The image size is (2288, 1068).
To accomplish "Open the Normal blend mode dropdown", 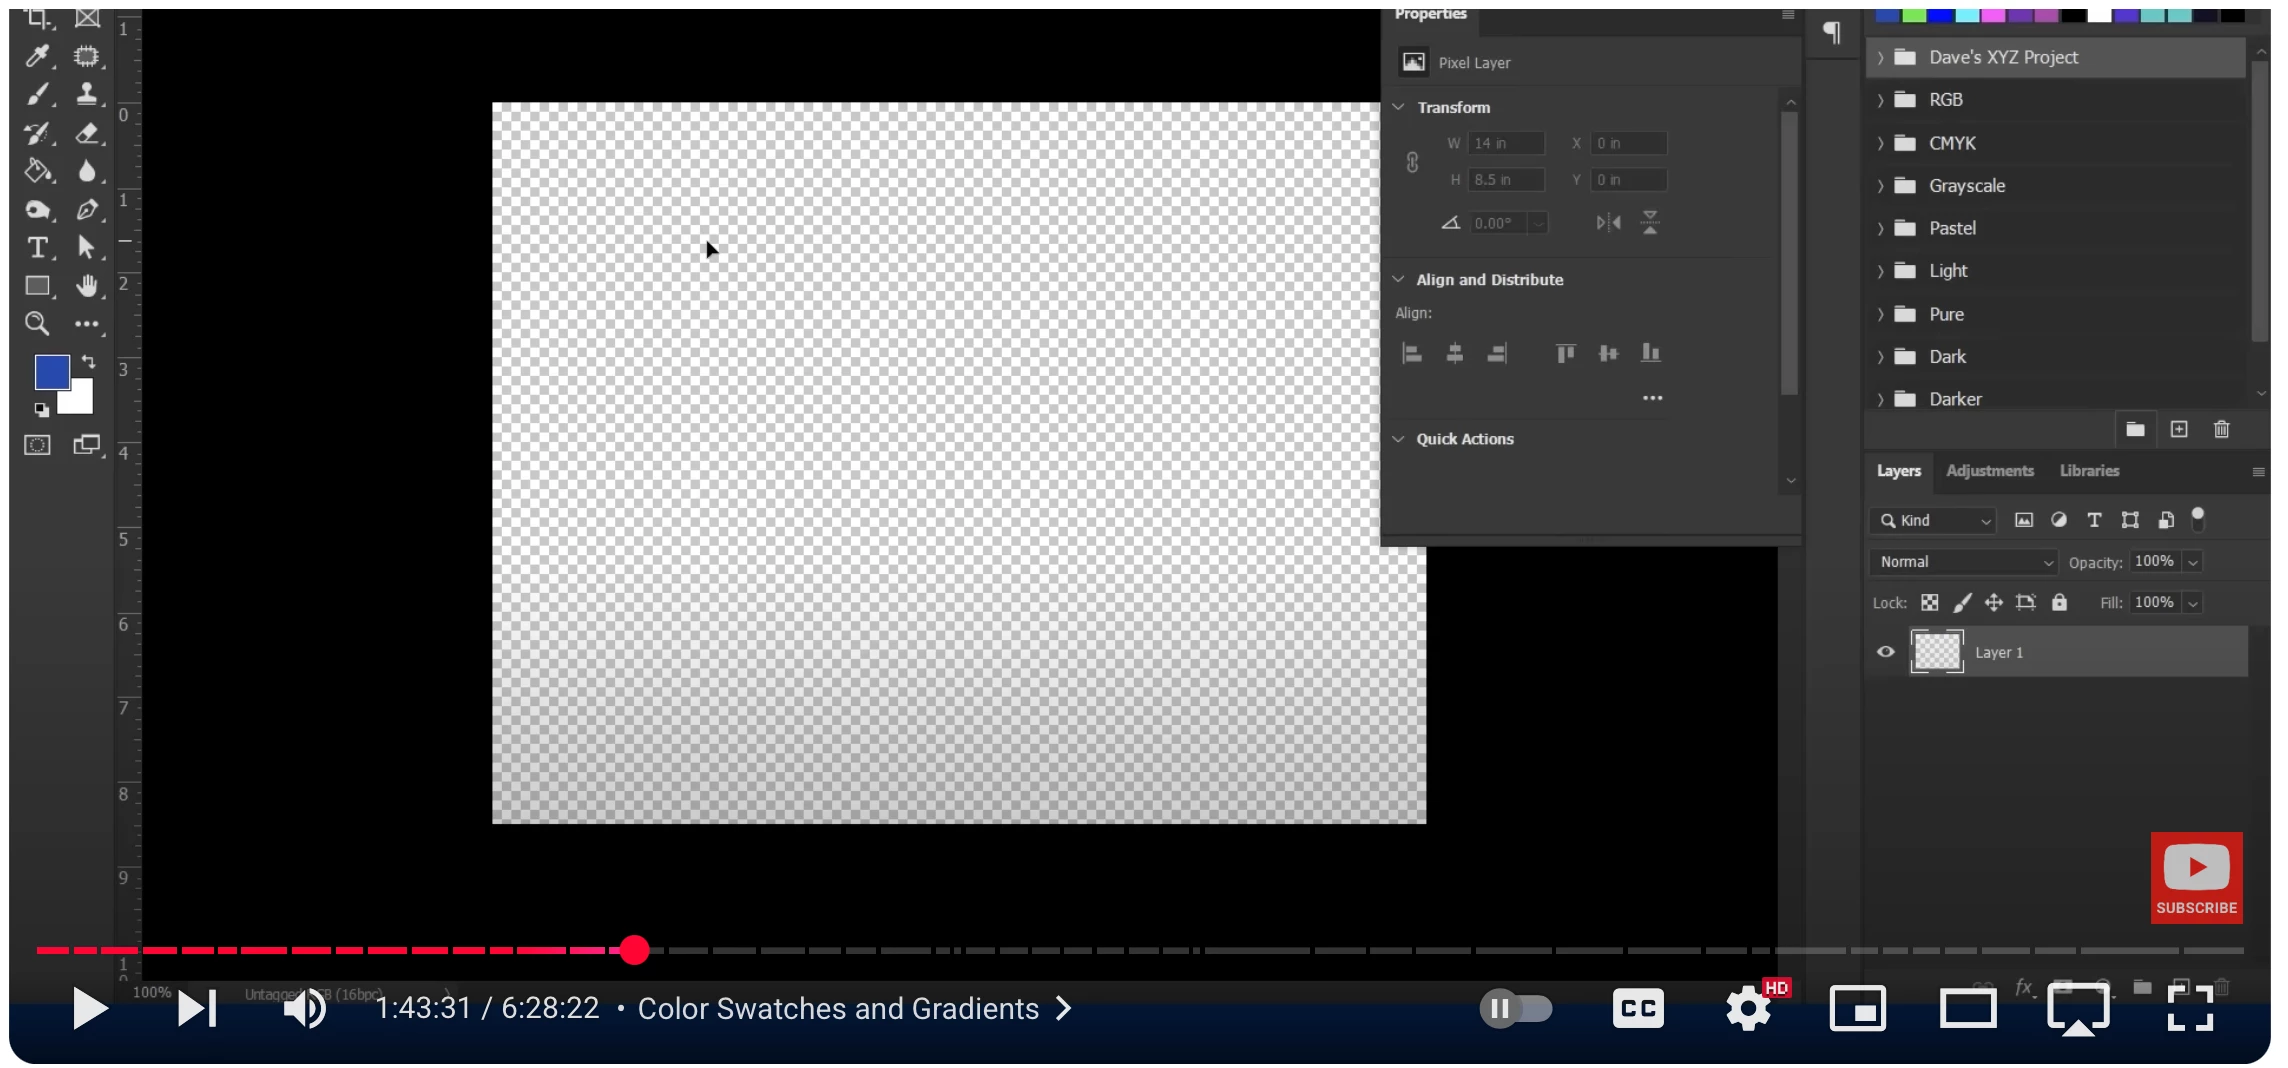I will [x=1963, y=562].
